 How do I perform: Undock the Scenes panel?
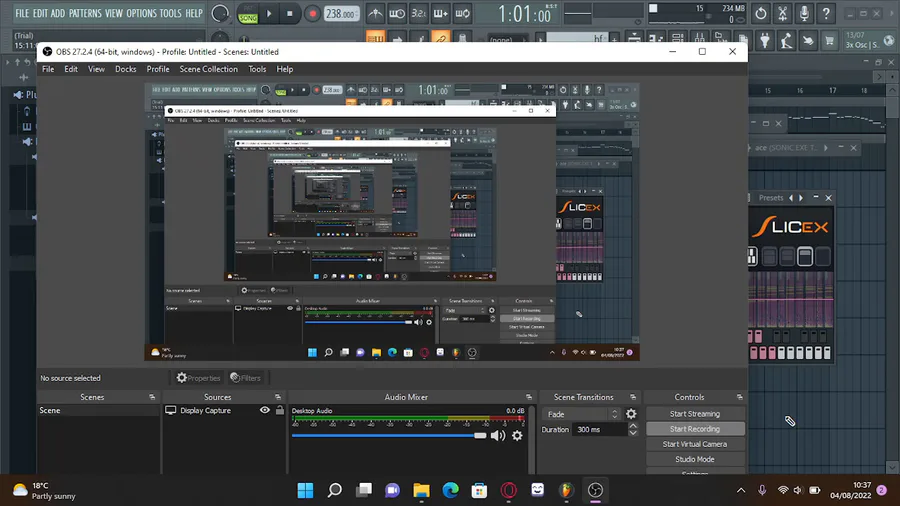coord(152,397)
